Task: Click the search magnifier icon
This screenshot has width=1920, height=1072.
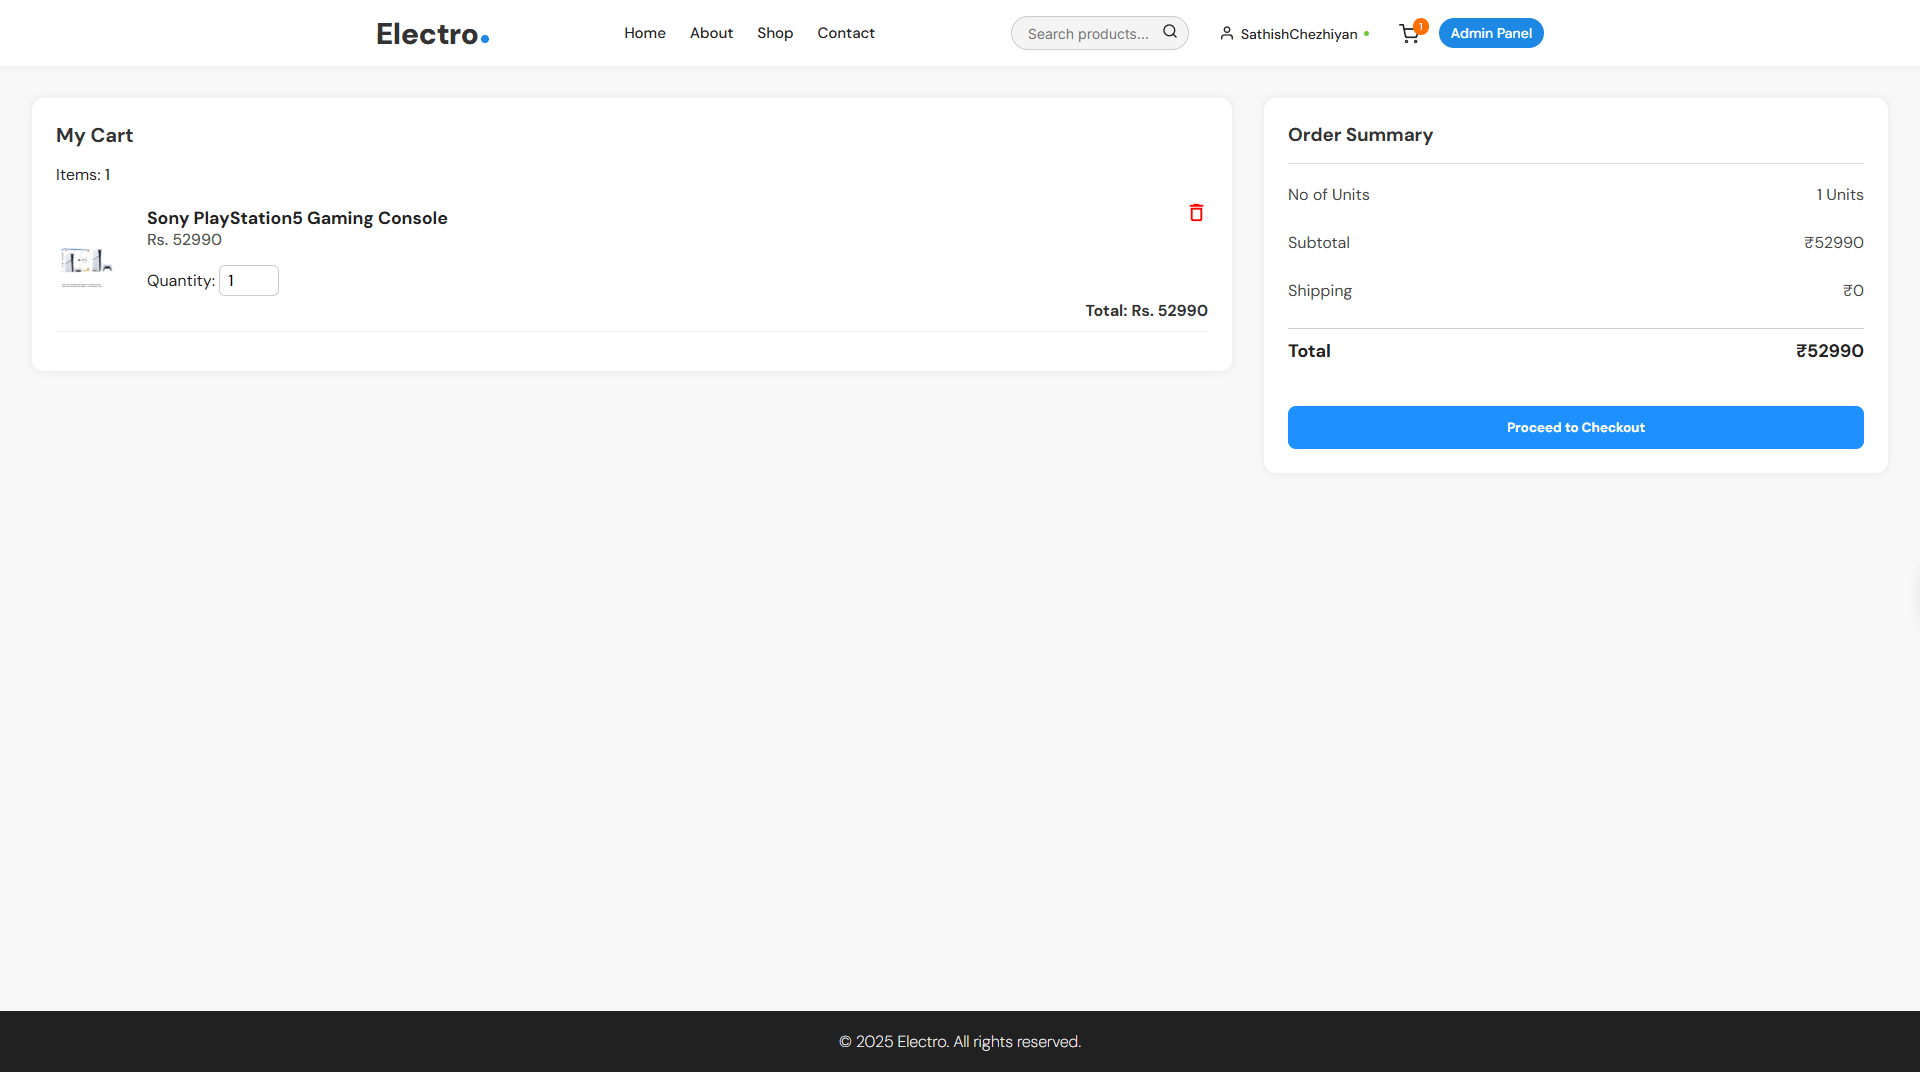Action: tap(1169, 32)
